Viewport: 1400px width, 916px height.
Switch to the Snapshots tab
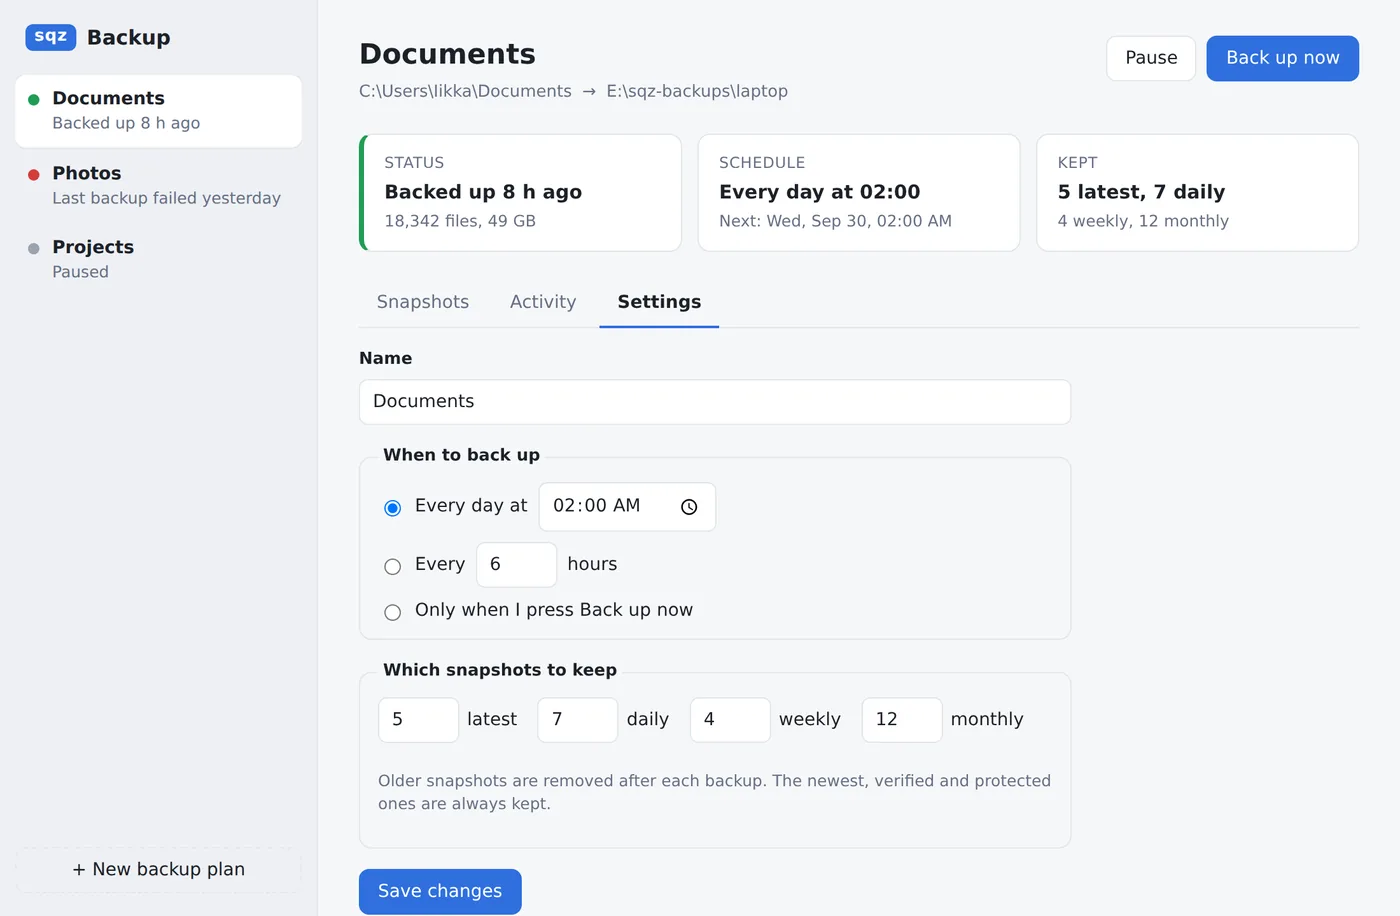coord(423,302)
